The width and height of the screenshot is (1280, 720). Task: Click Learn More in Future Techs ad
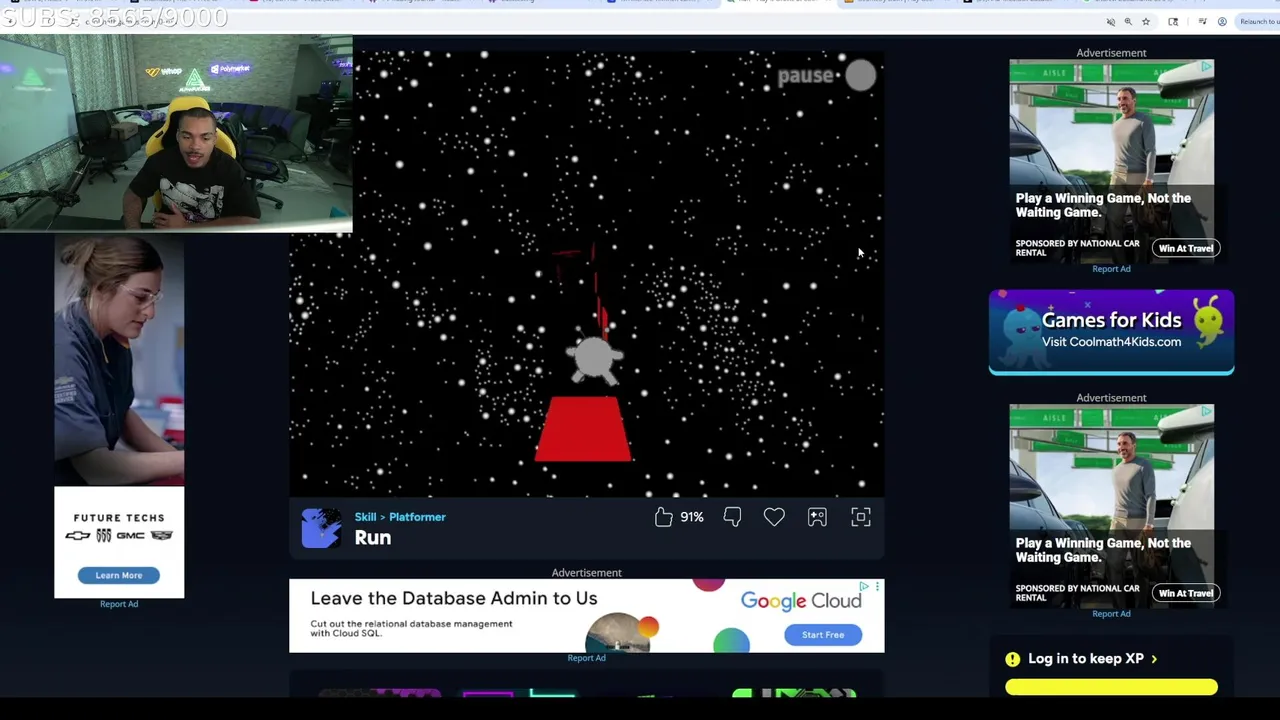tap(119, 575)
